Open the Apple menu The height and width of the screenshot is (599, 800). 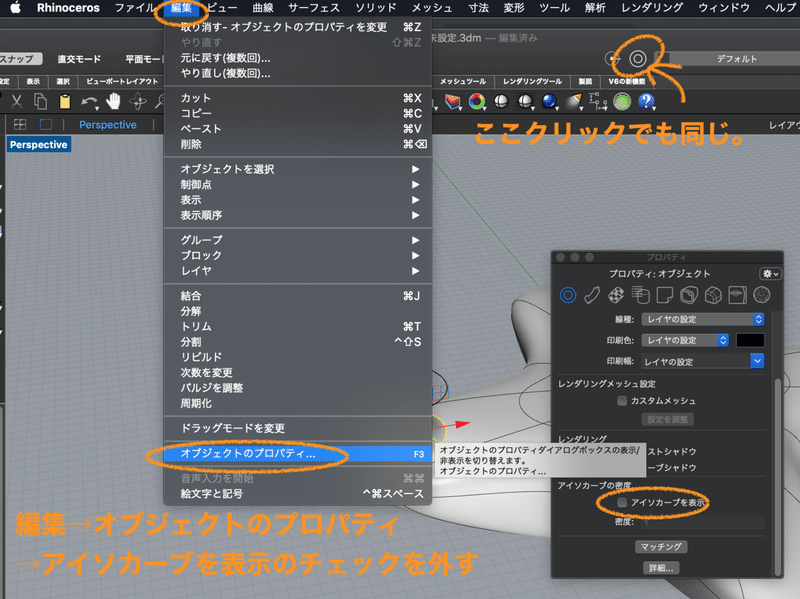(15, 8)
